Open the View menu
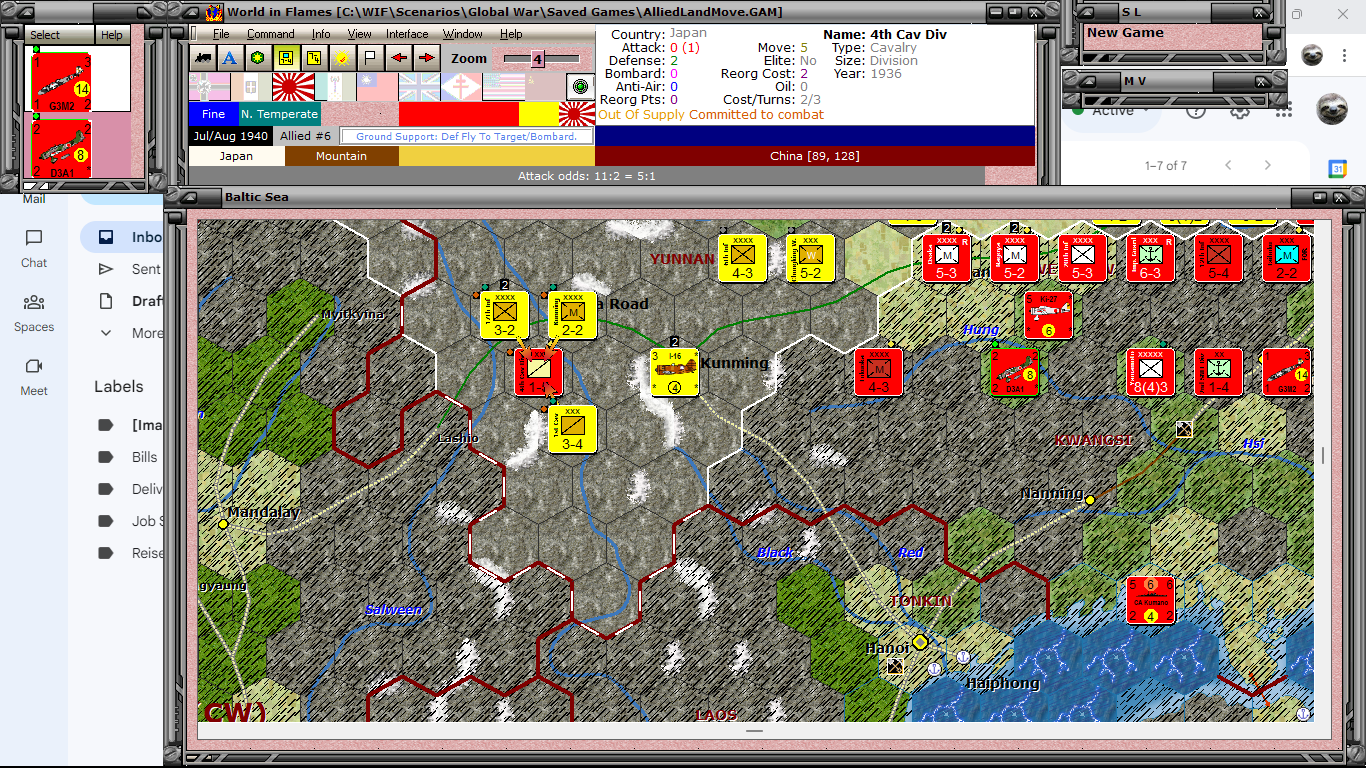The height and width of the screenshot is (768, 1366). click(x=359, y=34)
